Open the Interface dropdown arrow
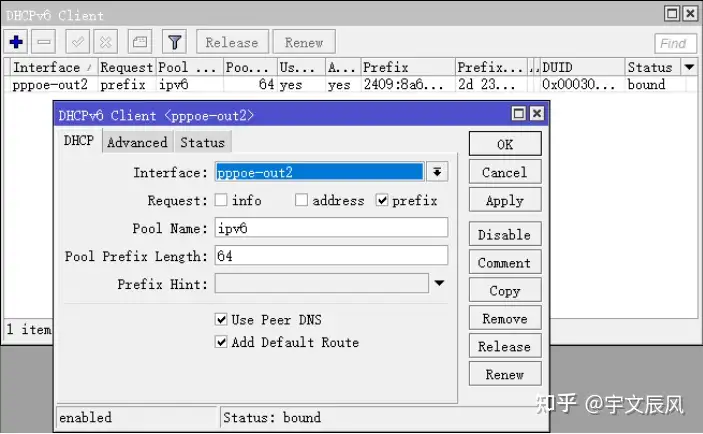Screen dimensions: 703x434 point(437,172)
